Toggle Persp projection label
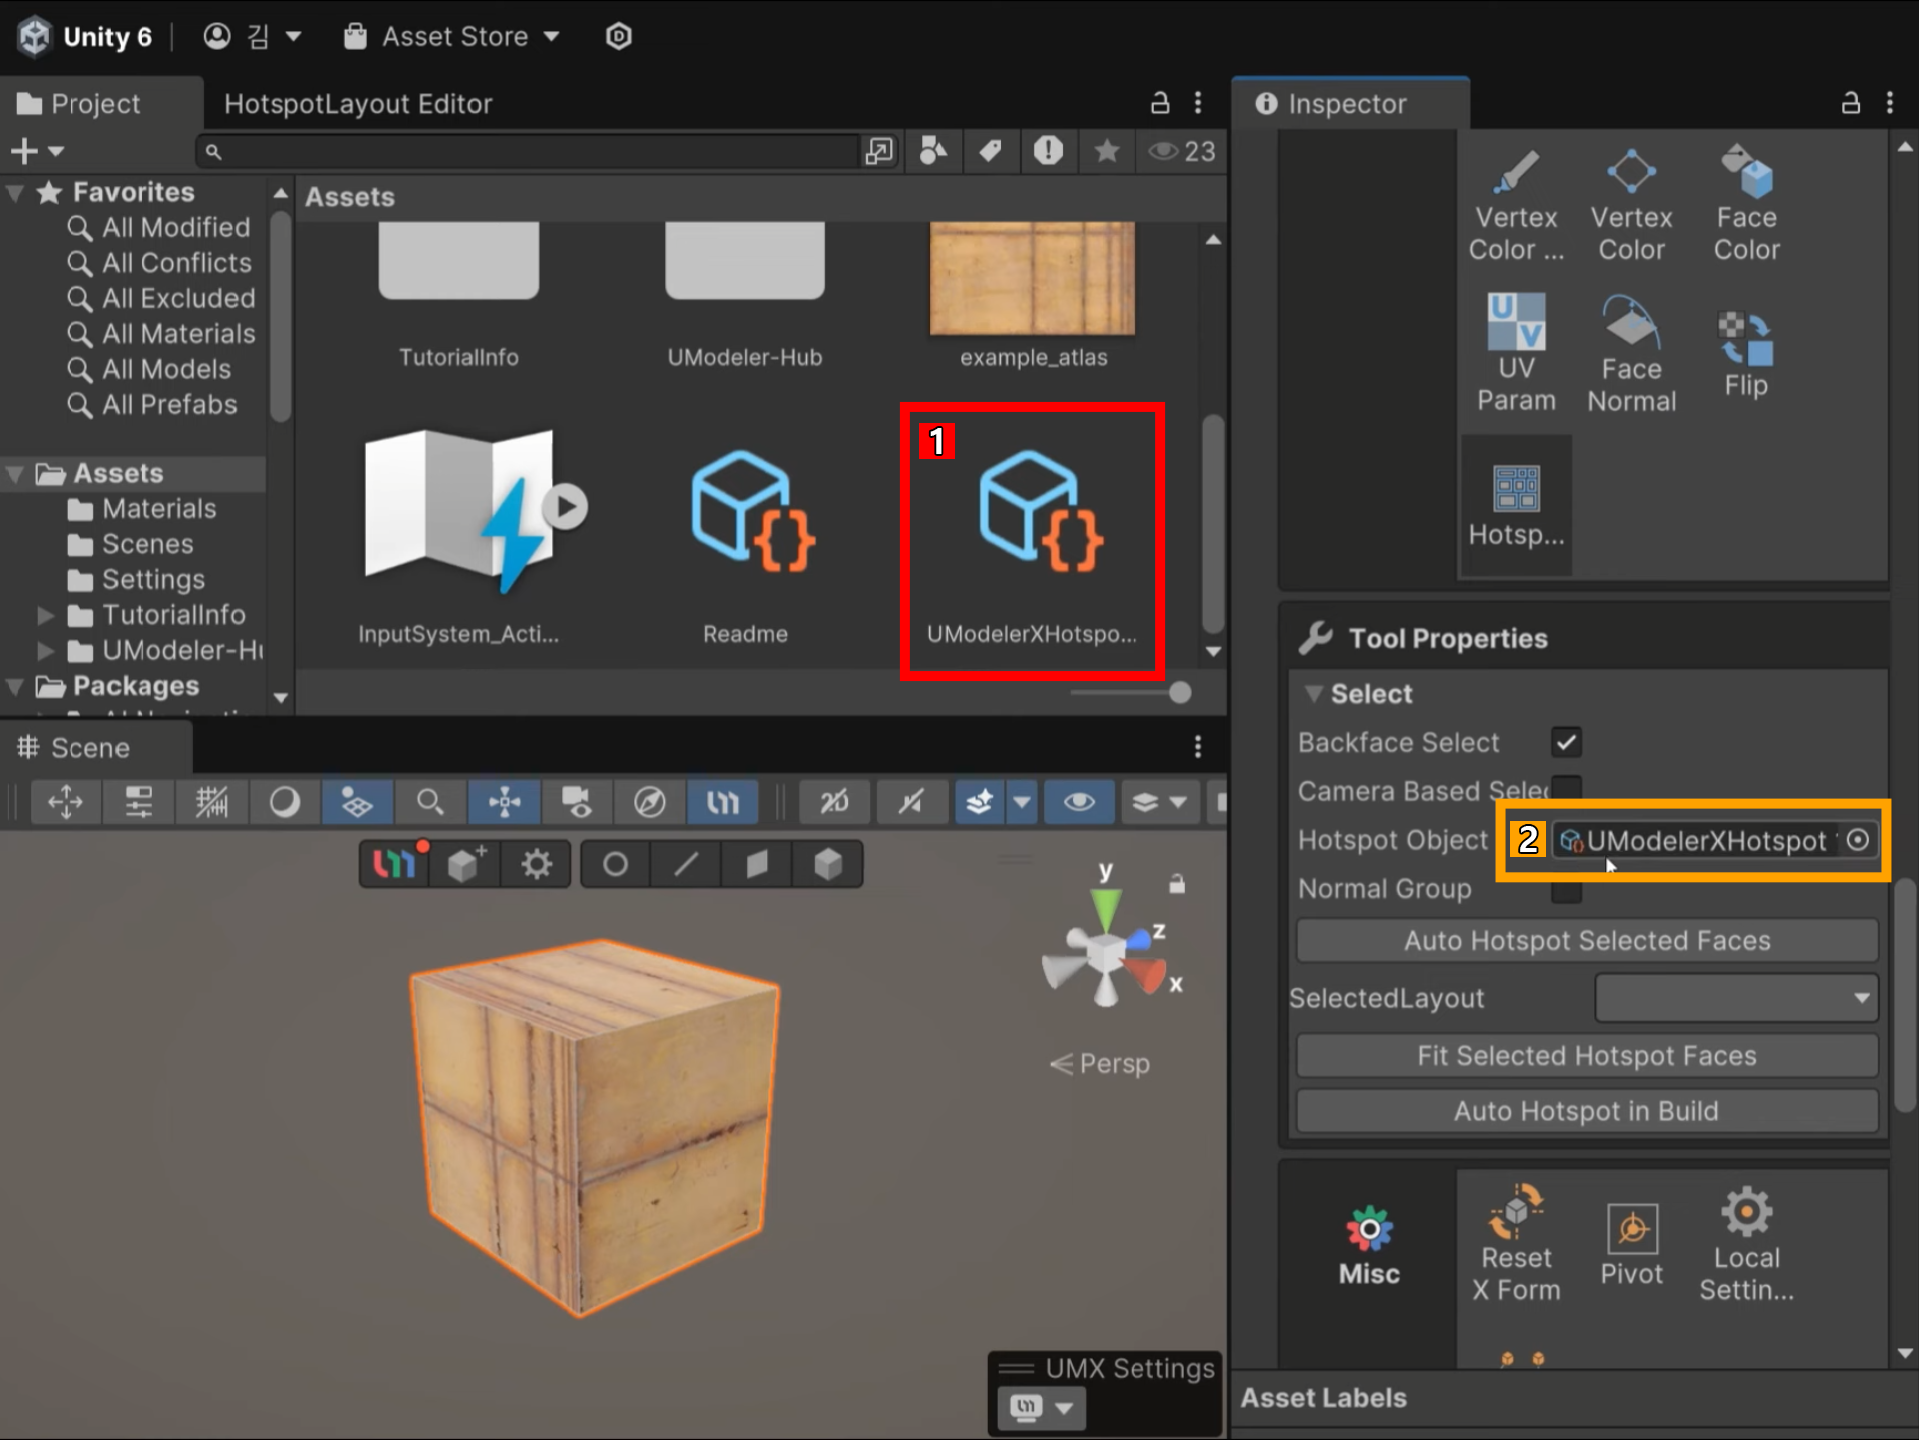This screenshot has width=1919, height=1440. coord(1100,1064)
